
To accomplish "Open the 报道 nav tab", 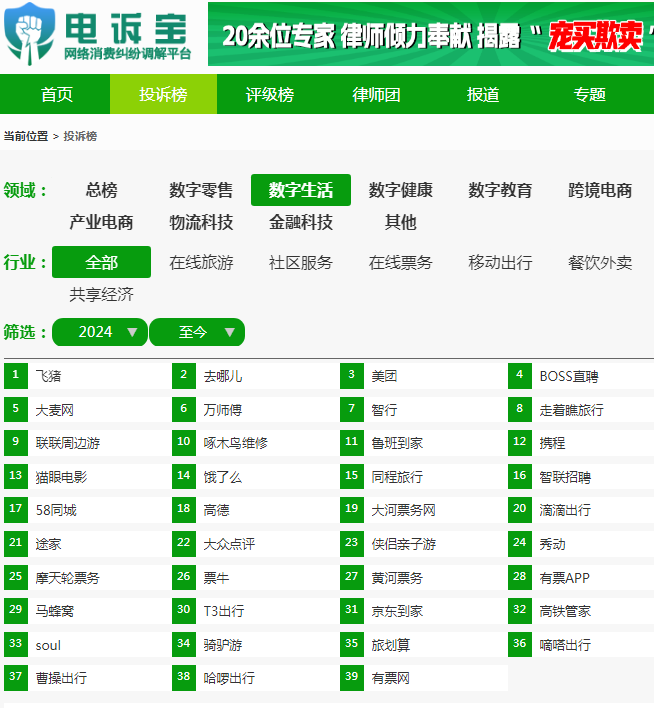I will coord(483,94).
